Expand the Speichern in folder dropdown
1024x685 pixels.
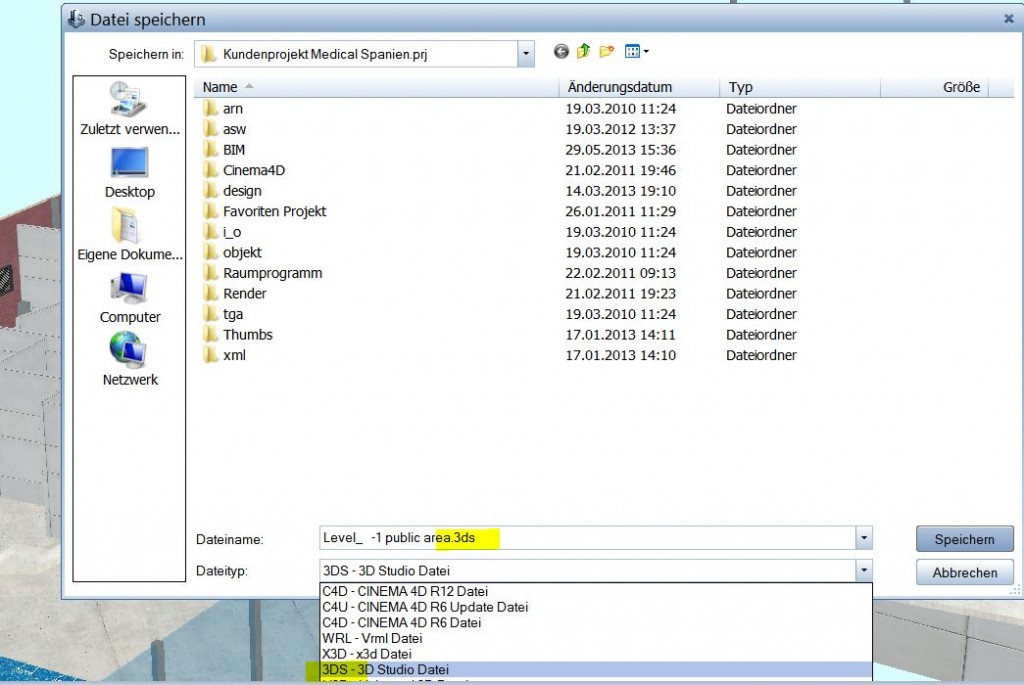pyautogui.click(x=526, y=53)
